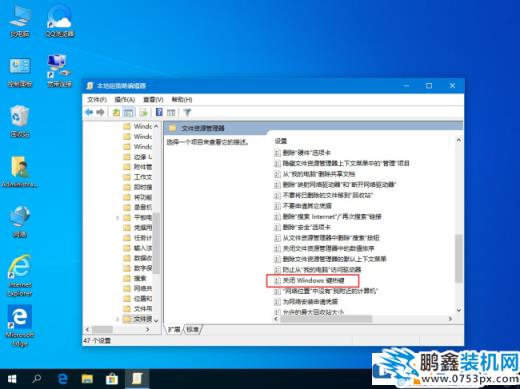Viewport: 520px width, 389px height.
Task: Select 不要申请其它凭据 setting
Action: click(x=303, y=206)
